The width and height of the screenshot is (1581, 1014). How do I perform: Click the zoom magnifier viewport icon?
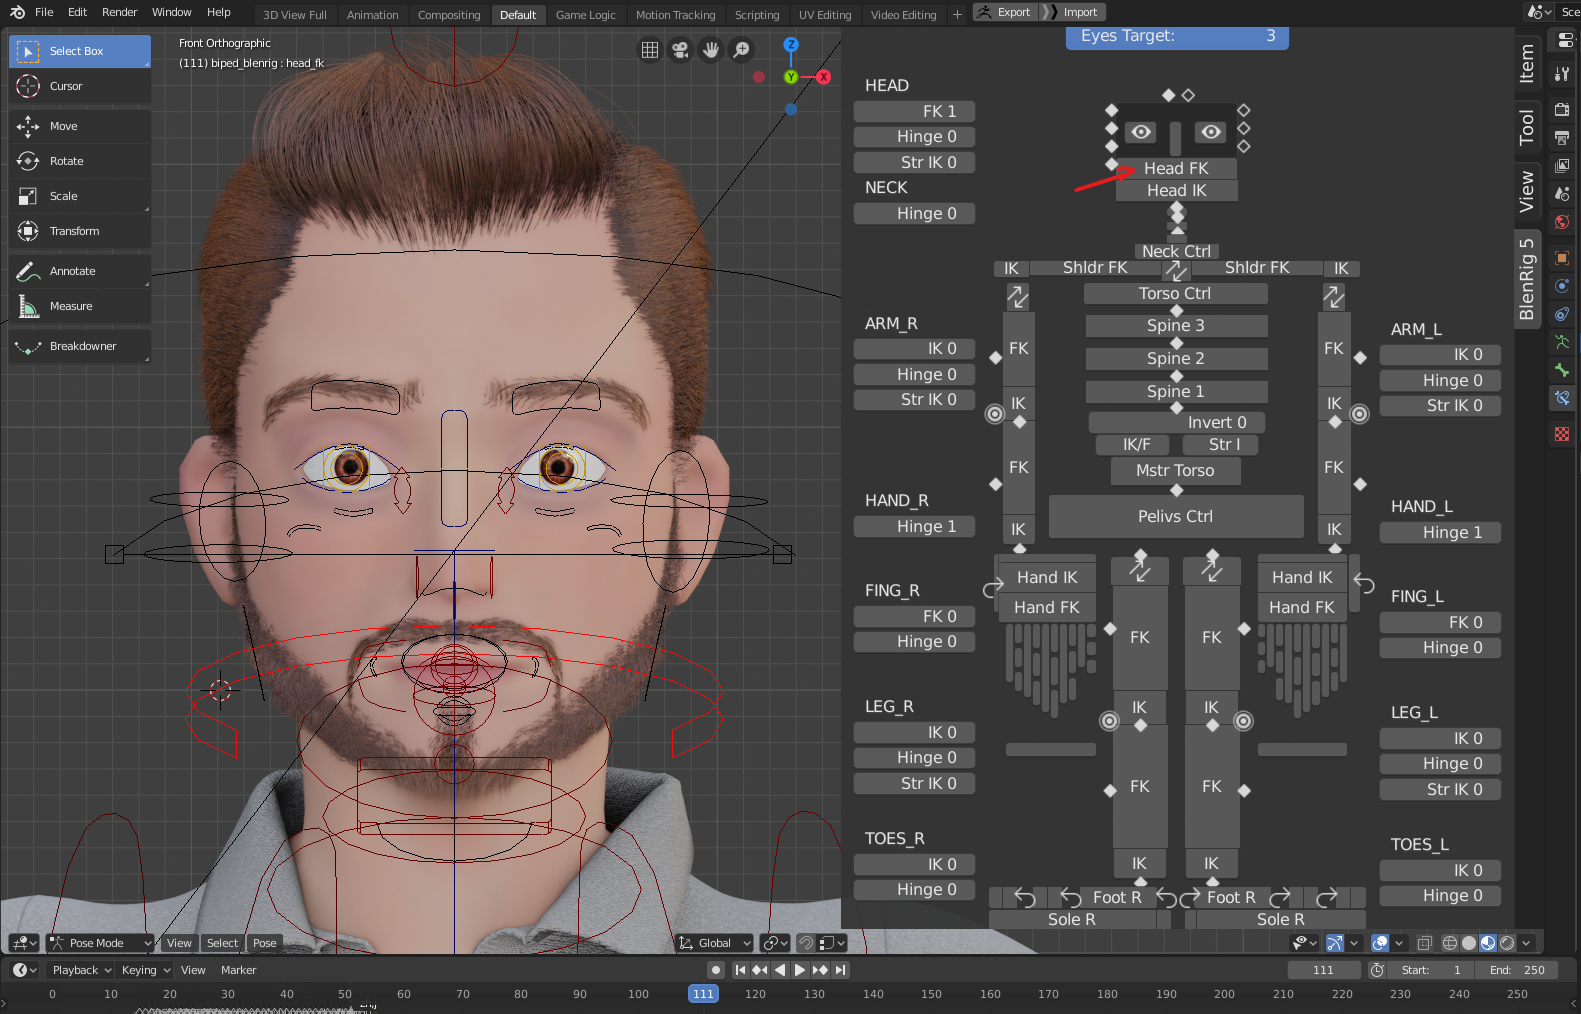741,50
